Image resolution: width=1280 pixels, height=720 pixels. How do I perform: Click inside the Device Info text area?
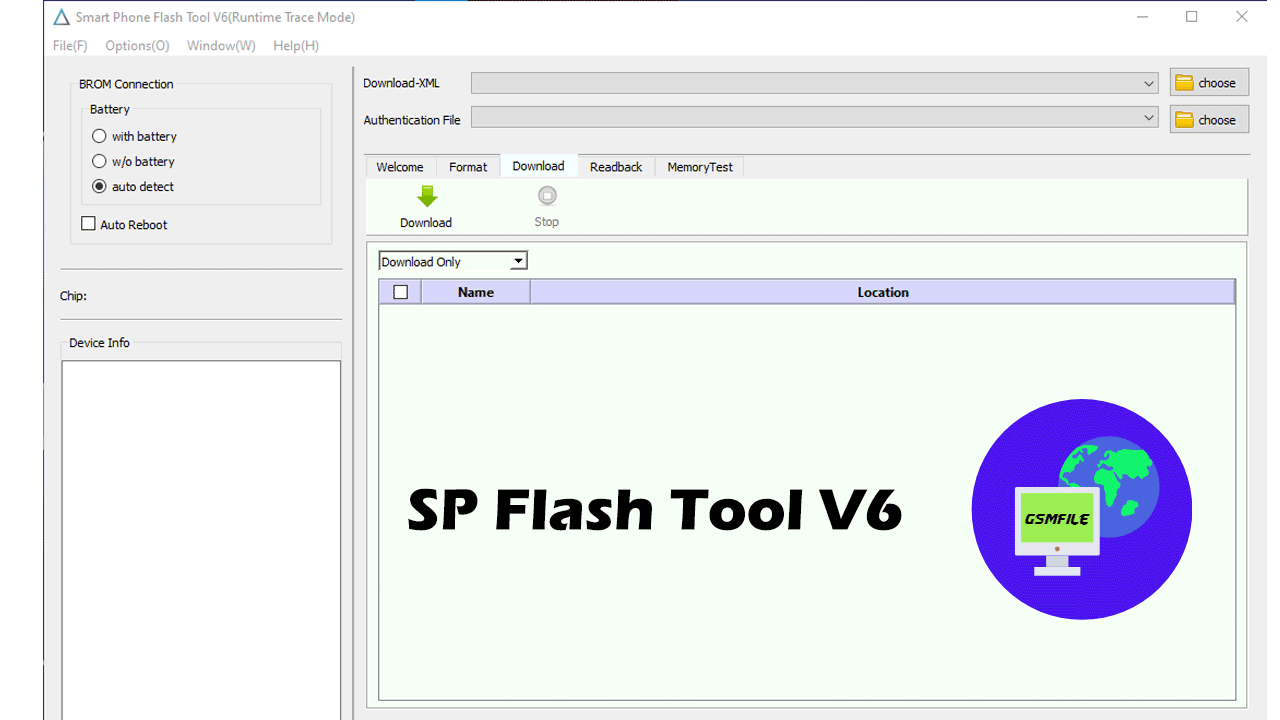pos(201,530)
